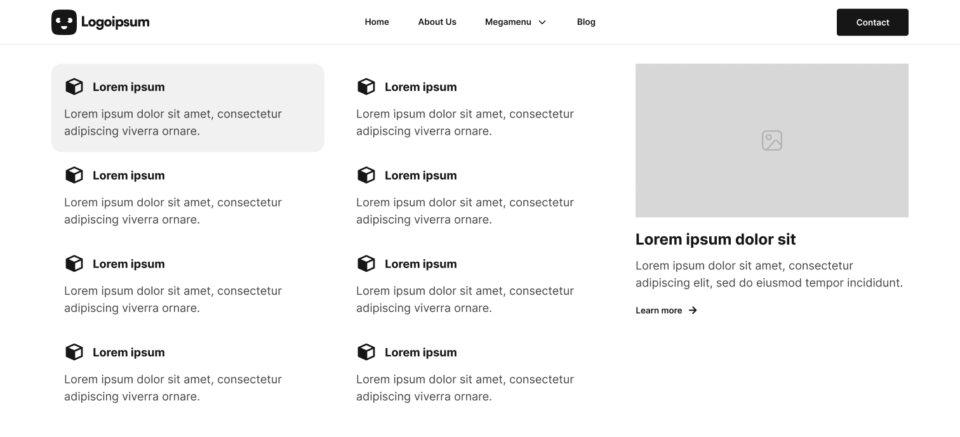Click the gray image placeholder thumbnail
This screenshot has height=437, width=960.
(x=772, y=140)
